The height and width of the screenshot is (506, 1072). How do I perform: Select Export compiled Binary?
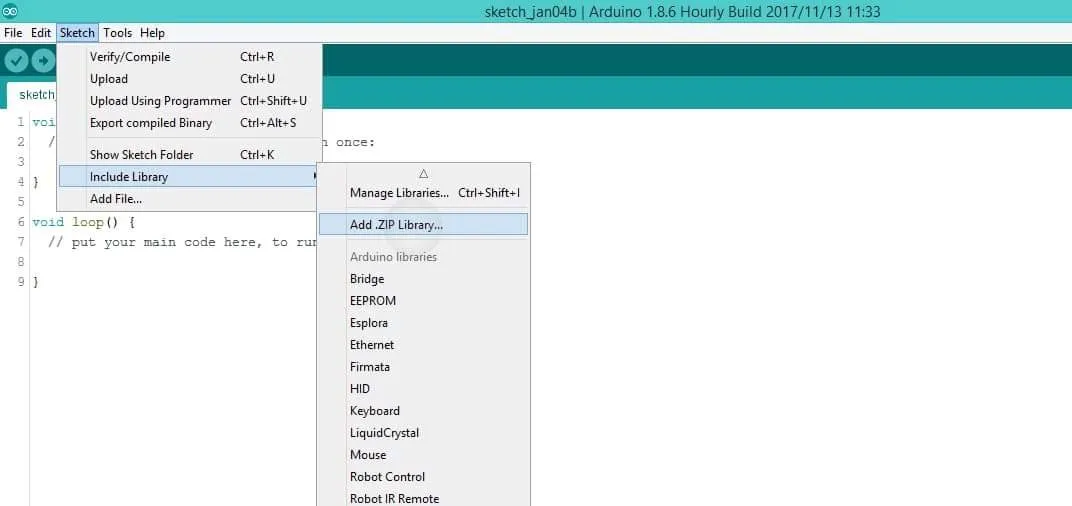pos(189,123)
